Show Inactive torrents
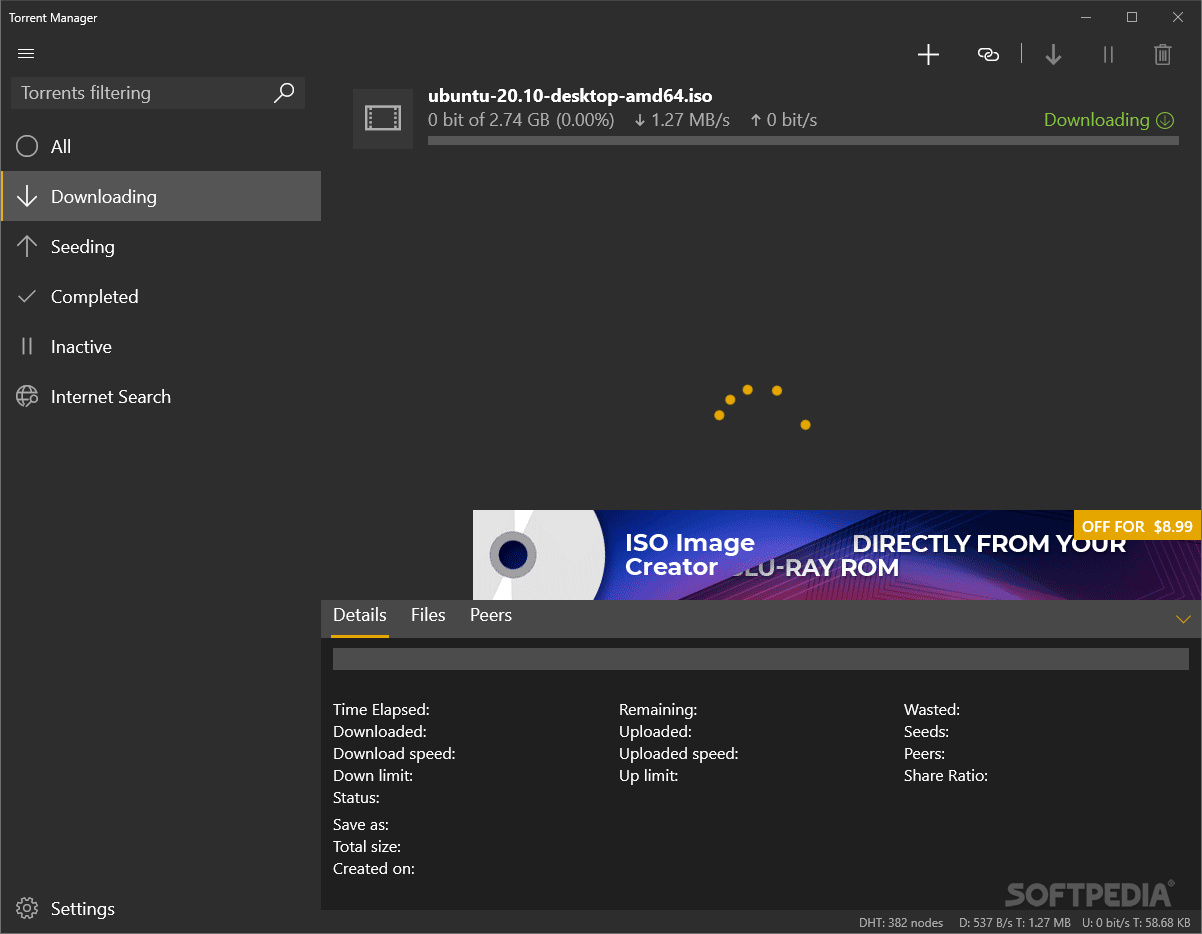The height and width of the screenshot is (934, 1202). 161,346
